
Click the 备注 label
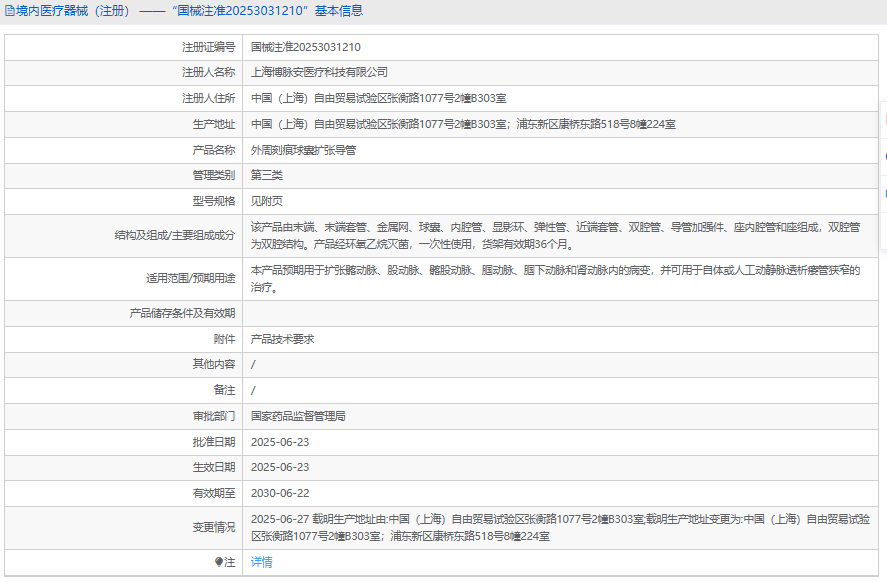225,390
